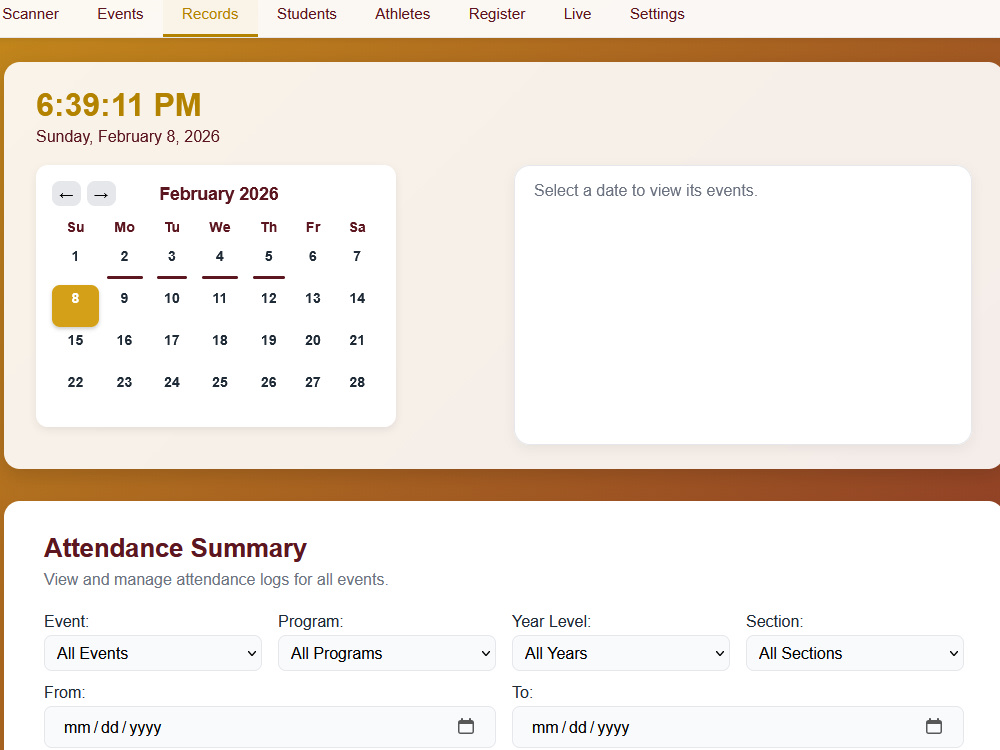This screenshot has width=1000, height=750.
Task: Open the Live tab
Action: tap(577, 14)
